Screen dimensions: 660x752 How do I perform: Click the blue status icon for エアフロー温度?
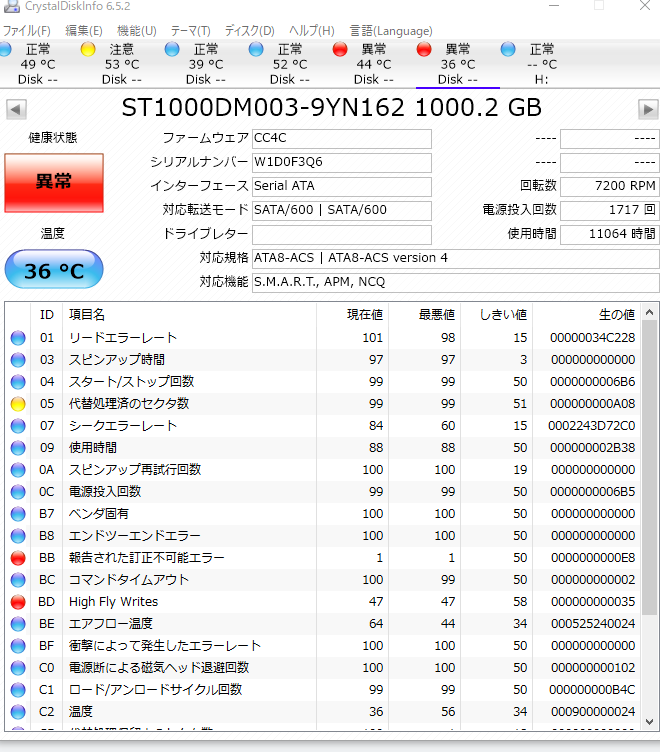click(x=18, y=624)
